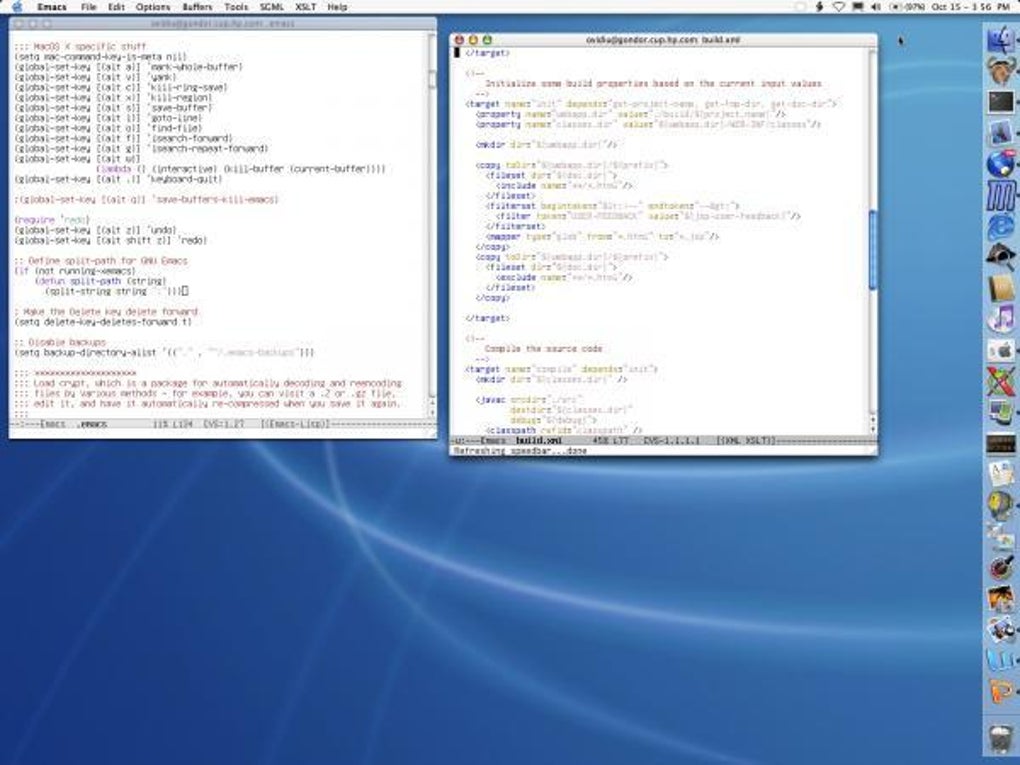The width and height of the screenshot is (1020, 765).
Task: Click 'Refreshing speedbar...done' echo area message
Action: 520,450
